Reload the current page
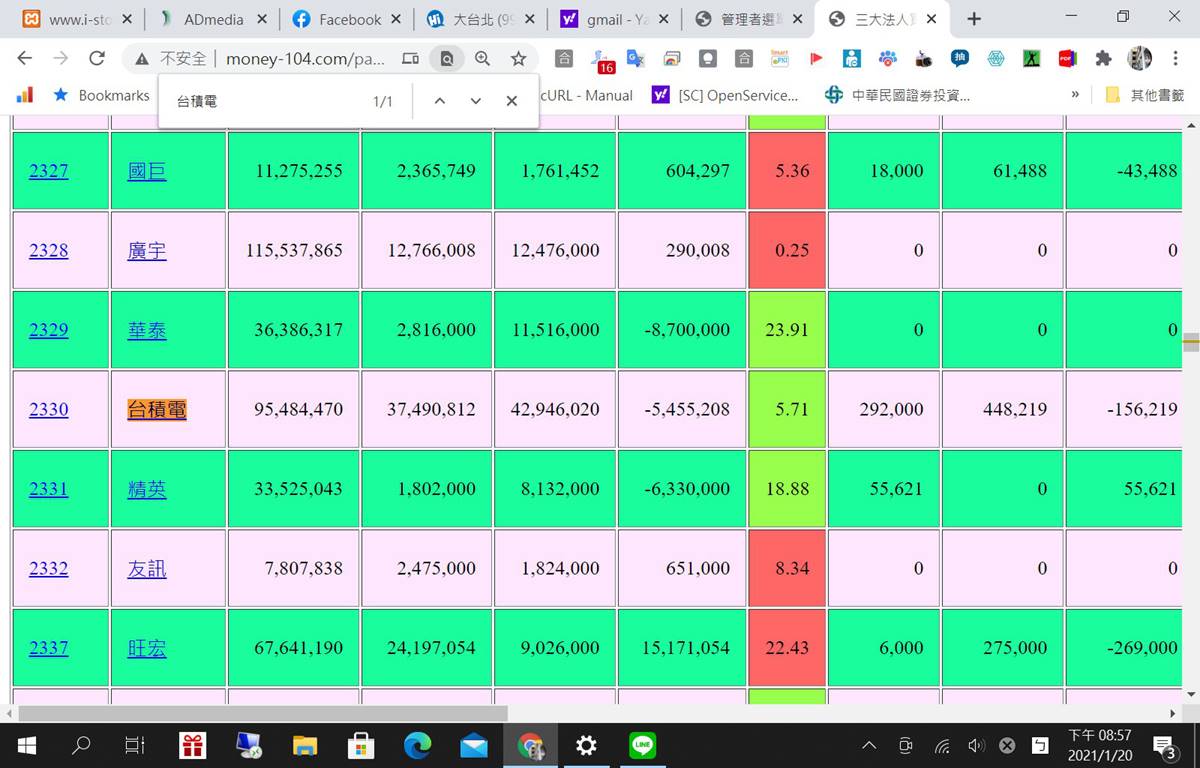Viewport: 1200px width, 768px height. (97, 59)
